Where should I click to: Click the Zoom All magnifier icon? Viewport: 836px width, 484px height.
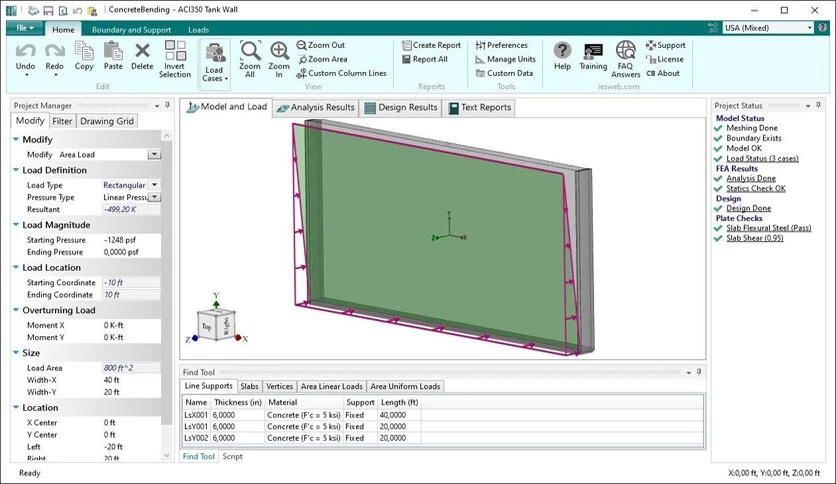click(250, 51)
